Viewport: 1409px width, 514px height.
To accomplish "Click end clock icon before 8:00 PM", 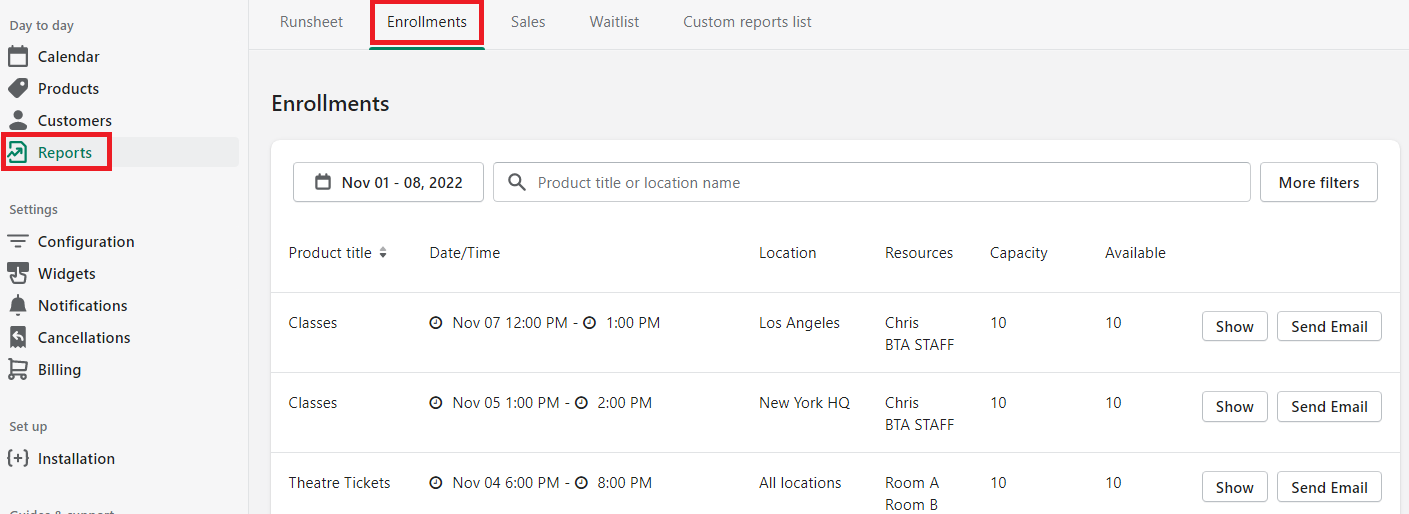I will 582,483.
